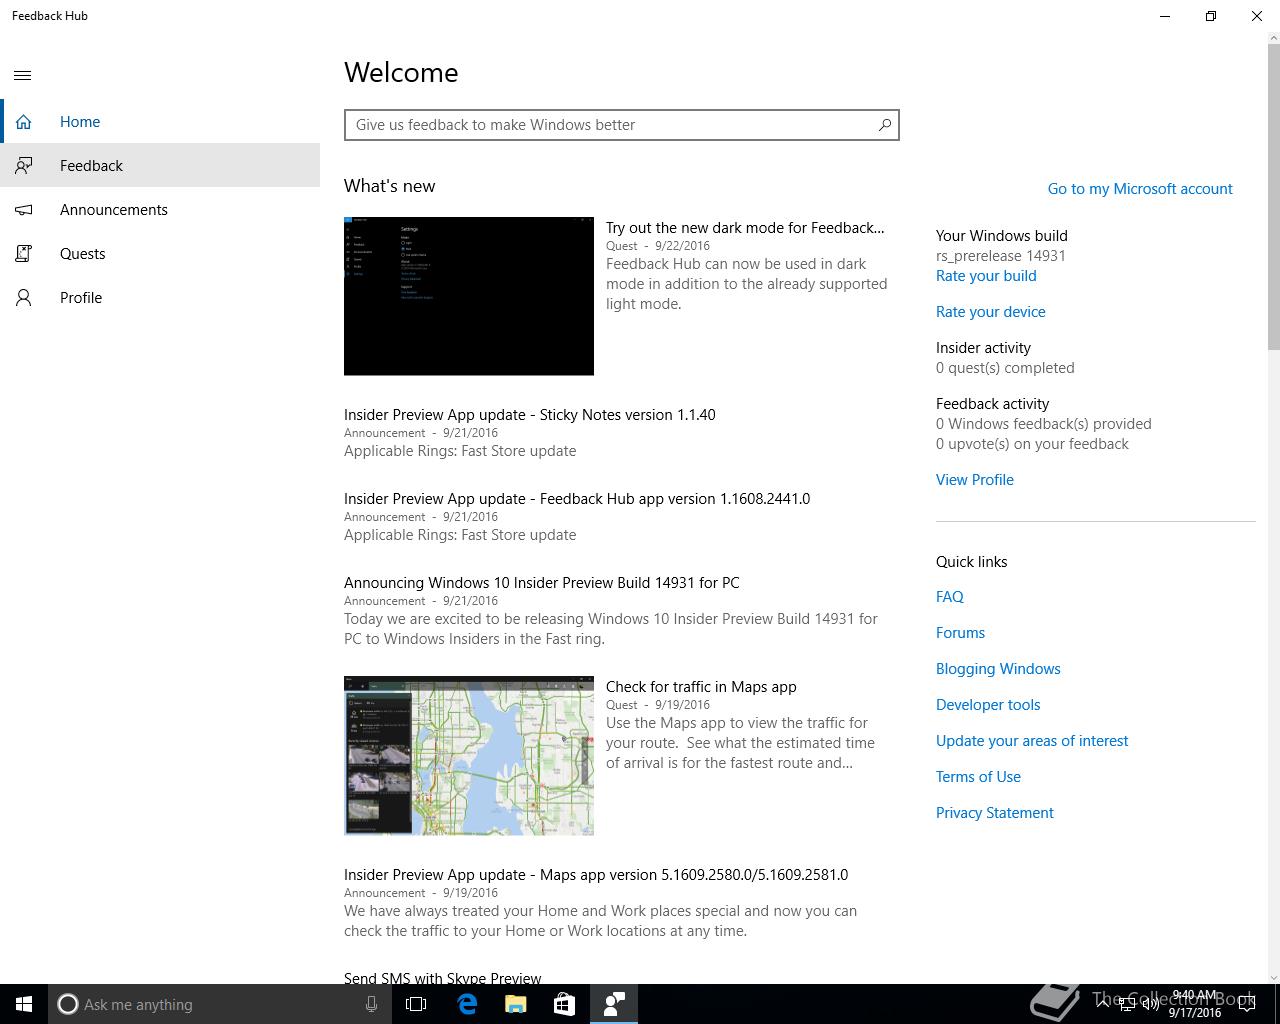Image resolution: width=1280 pixels, height=1024 pixels.
Task: Click the taskbar clock and date
Action: pos(1194,1004)
